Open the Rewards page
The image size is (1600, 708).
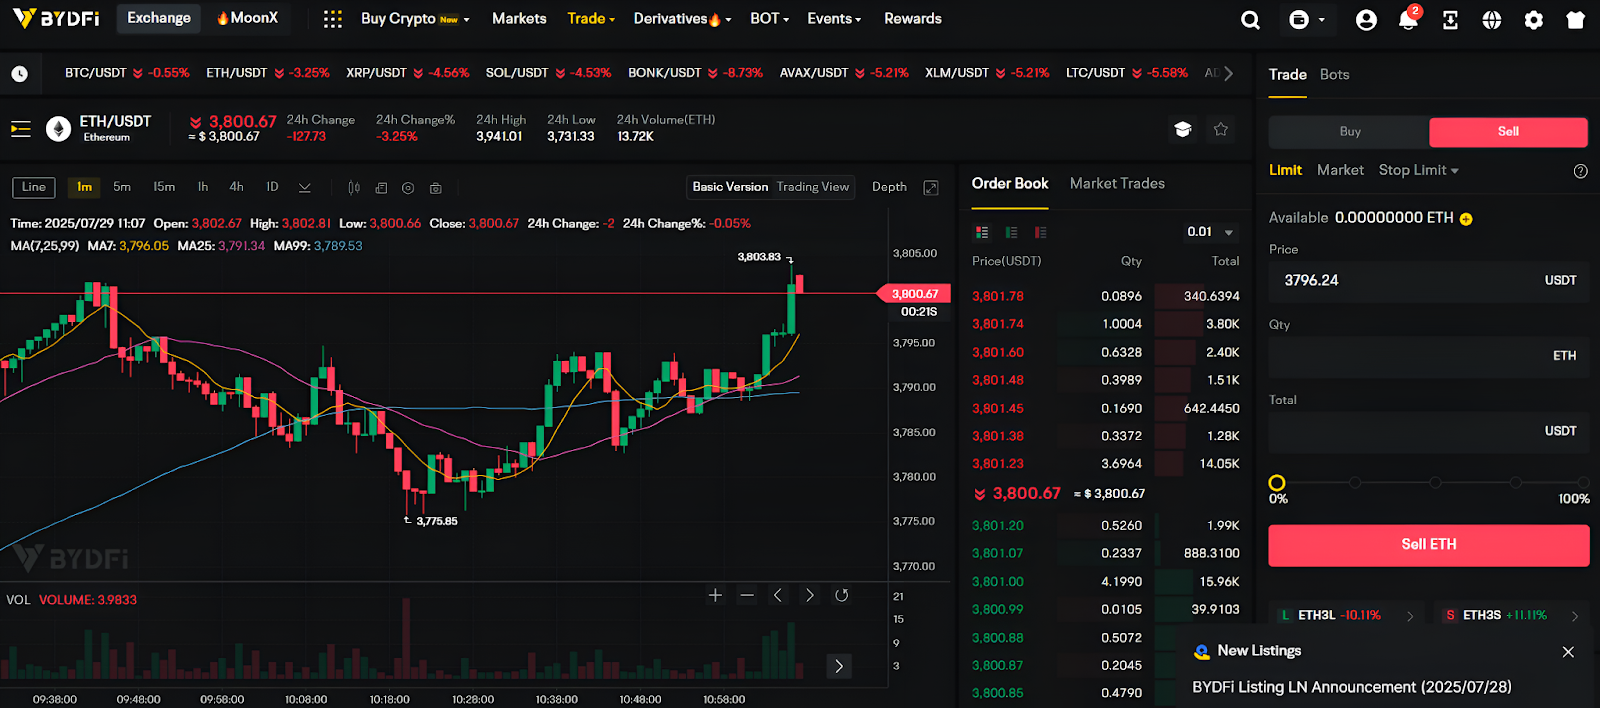[913, 19]
